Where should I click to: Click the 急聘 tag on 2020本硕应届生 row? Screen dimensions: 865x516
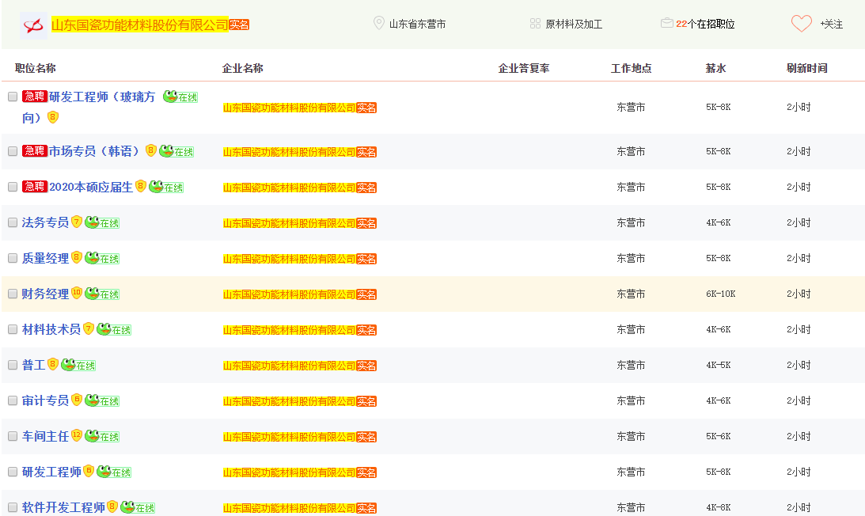click(34, 187)
